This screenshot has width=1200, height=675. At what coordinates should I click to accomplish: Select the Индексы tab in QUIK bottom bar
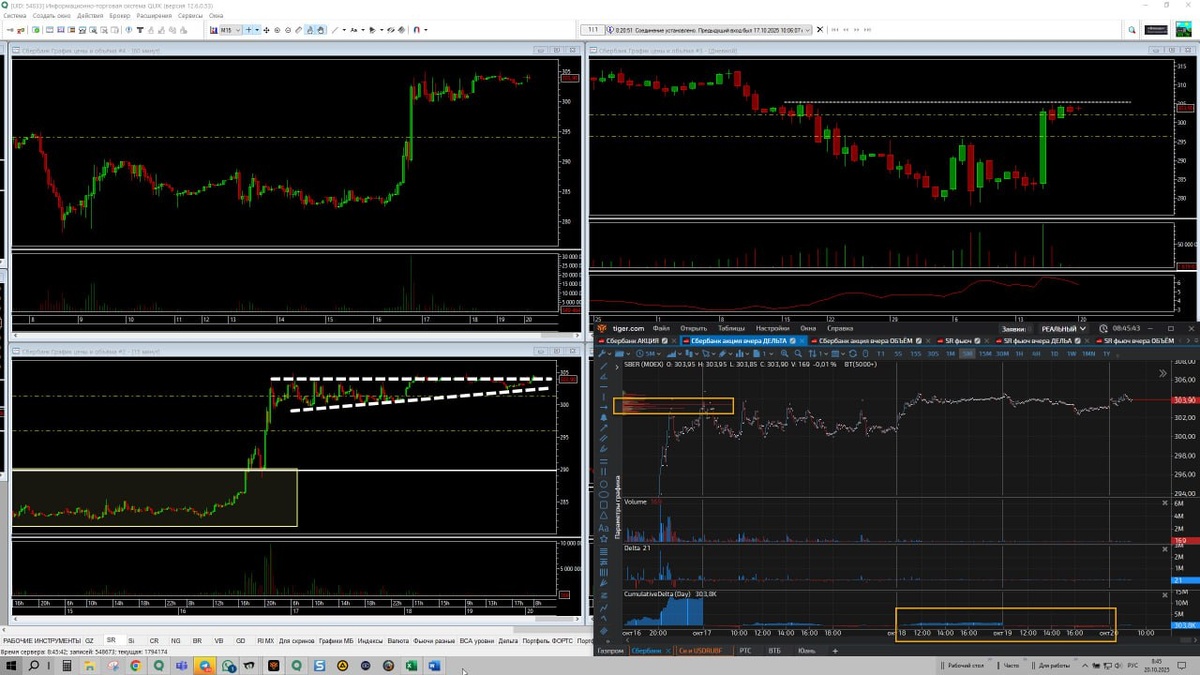coord(370,640)
